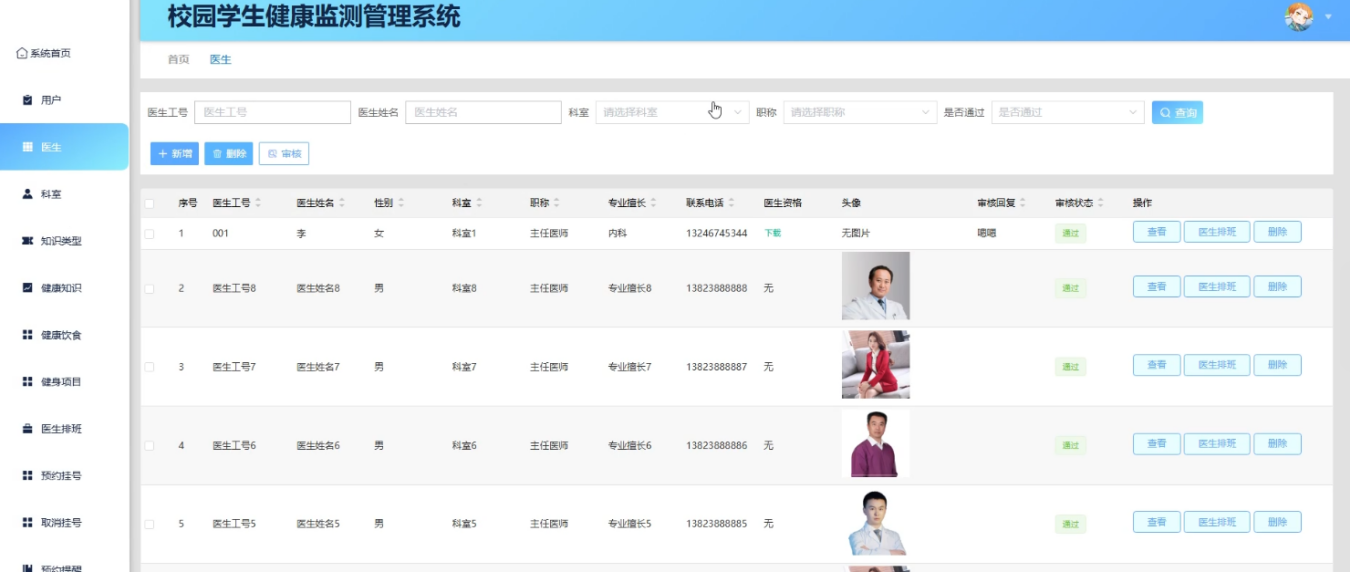Tick the checkbox for row 医生工号6
1350x572 pixels.
(149, 446)
